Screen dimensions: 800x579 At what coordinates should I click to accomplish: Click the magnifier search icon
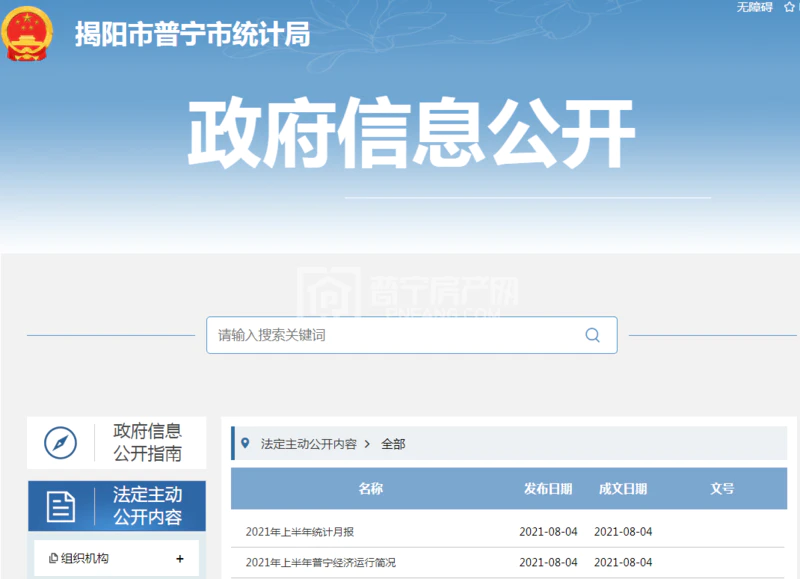tap(592, 335)
